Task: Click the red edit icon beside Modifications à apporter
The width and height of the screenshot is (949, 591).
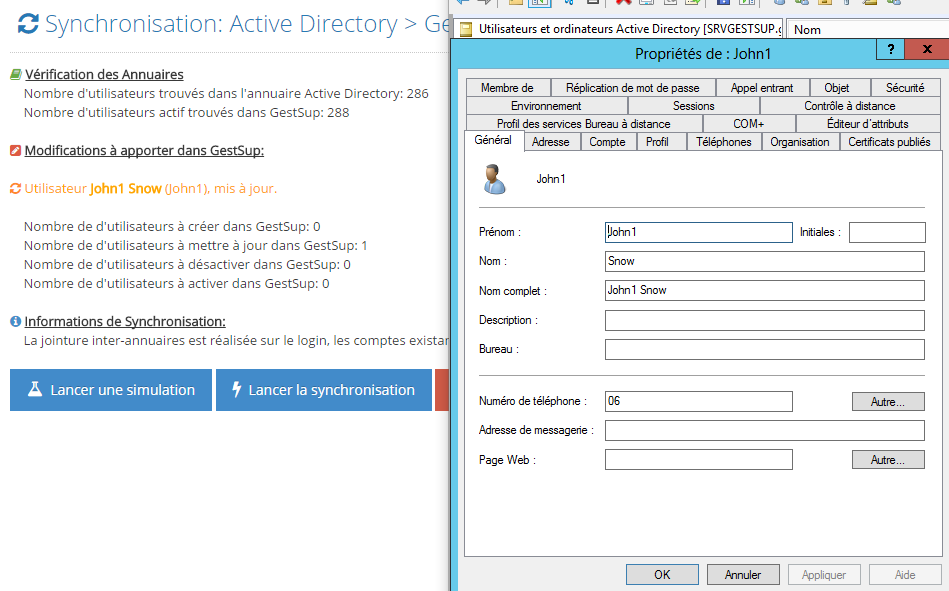Action: 16,150
